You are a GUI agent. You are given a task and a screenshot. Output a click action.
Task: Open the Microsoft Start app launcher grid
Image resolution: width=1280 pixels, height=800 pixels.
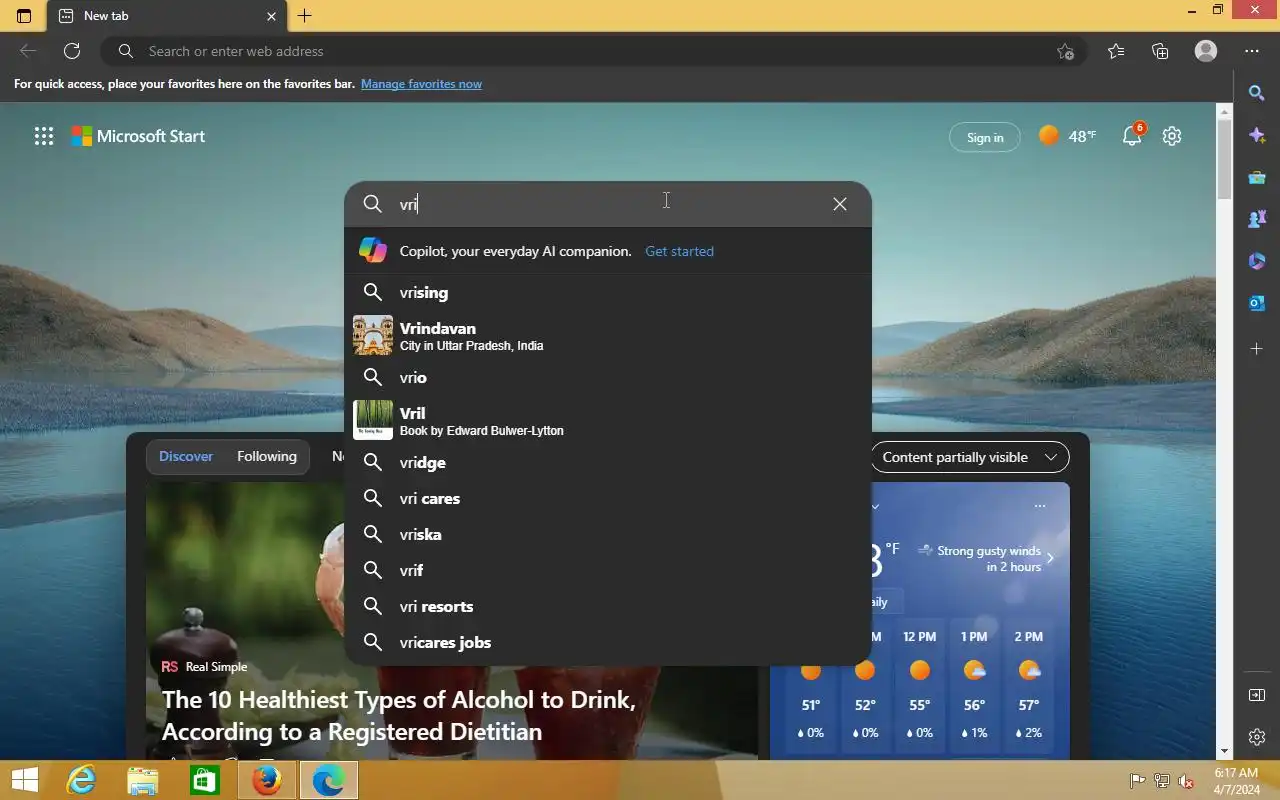tap(44, 136)
